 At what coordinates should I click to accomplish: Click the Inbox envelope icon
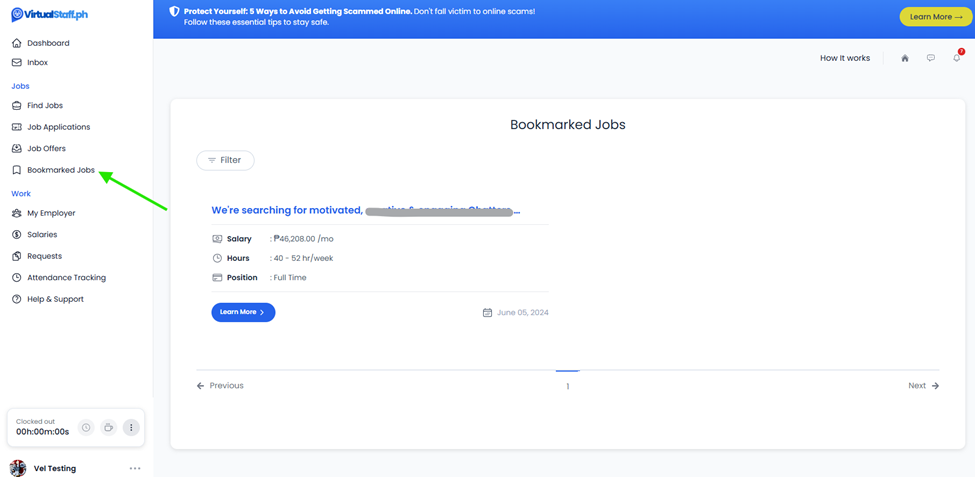click(x=17, y=62)
